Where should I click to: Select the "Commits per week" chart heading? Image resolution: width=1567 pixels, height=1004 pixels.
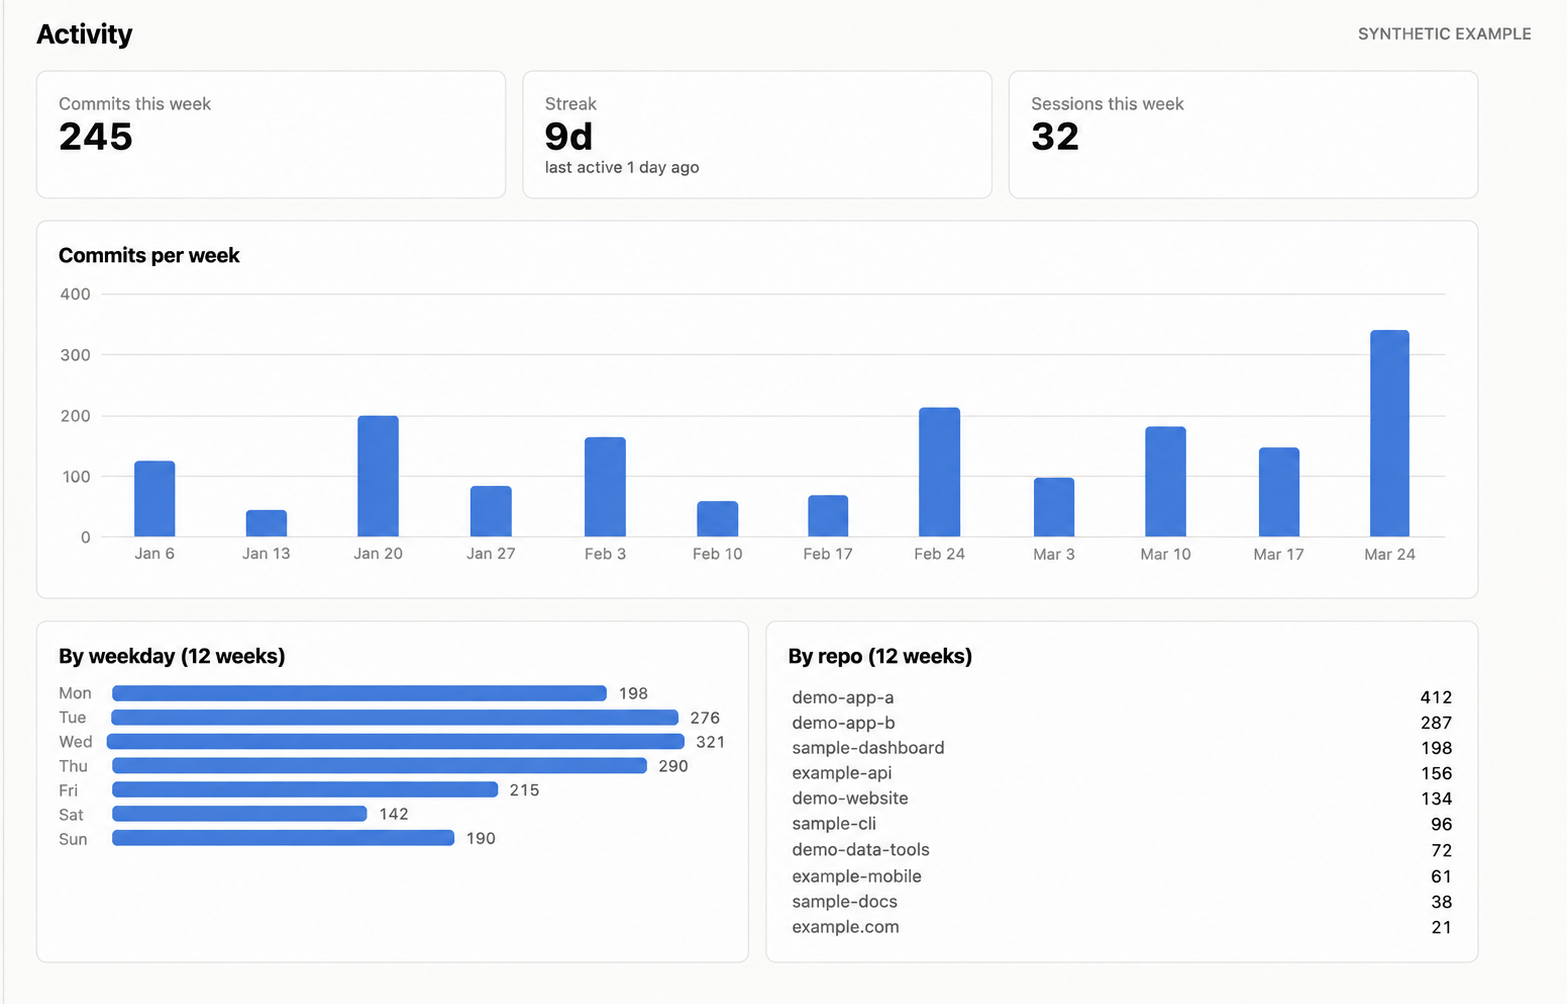tap(149, 255)
